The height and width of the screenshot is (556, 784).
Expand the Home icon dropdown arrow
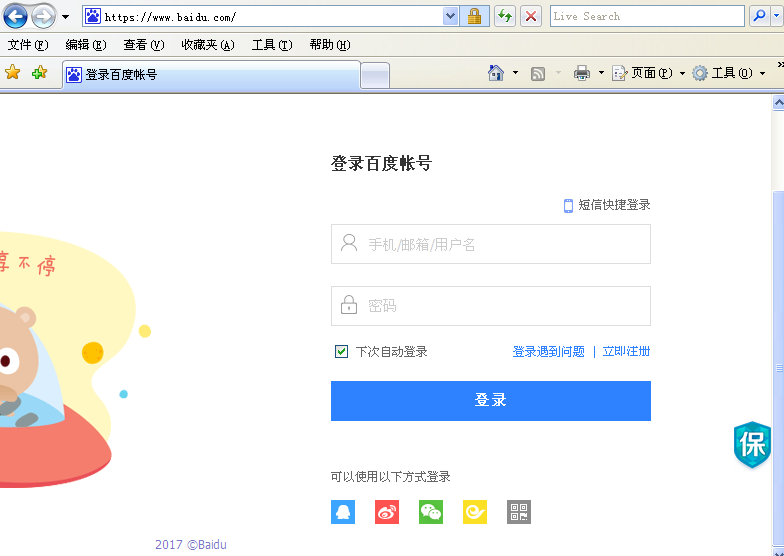click(x=516, y=73)
